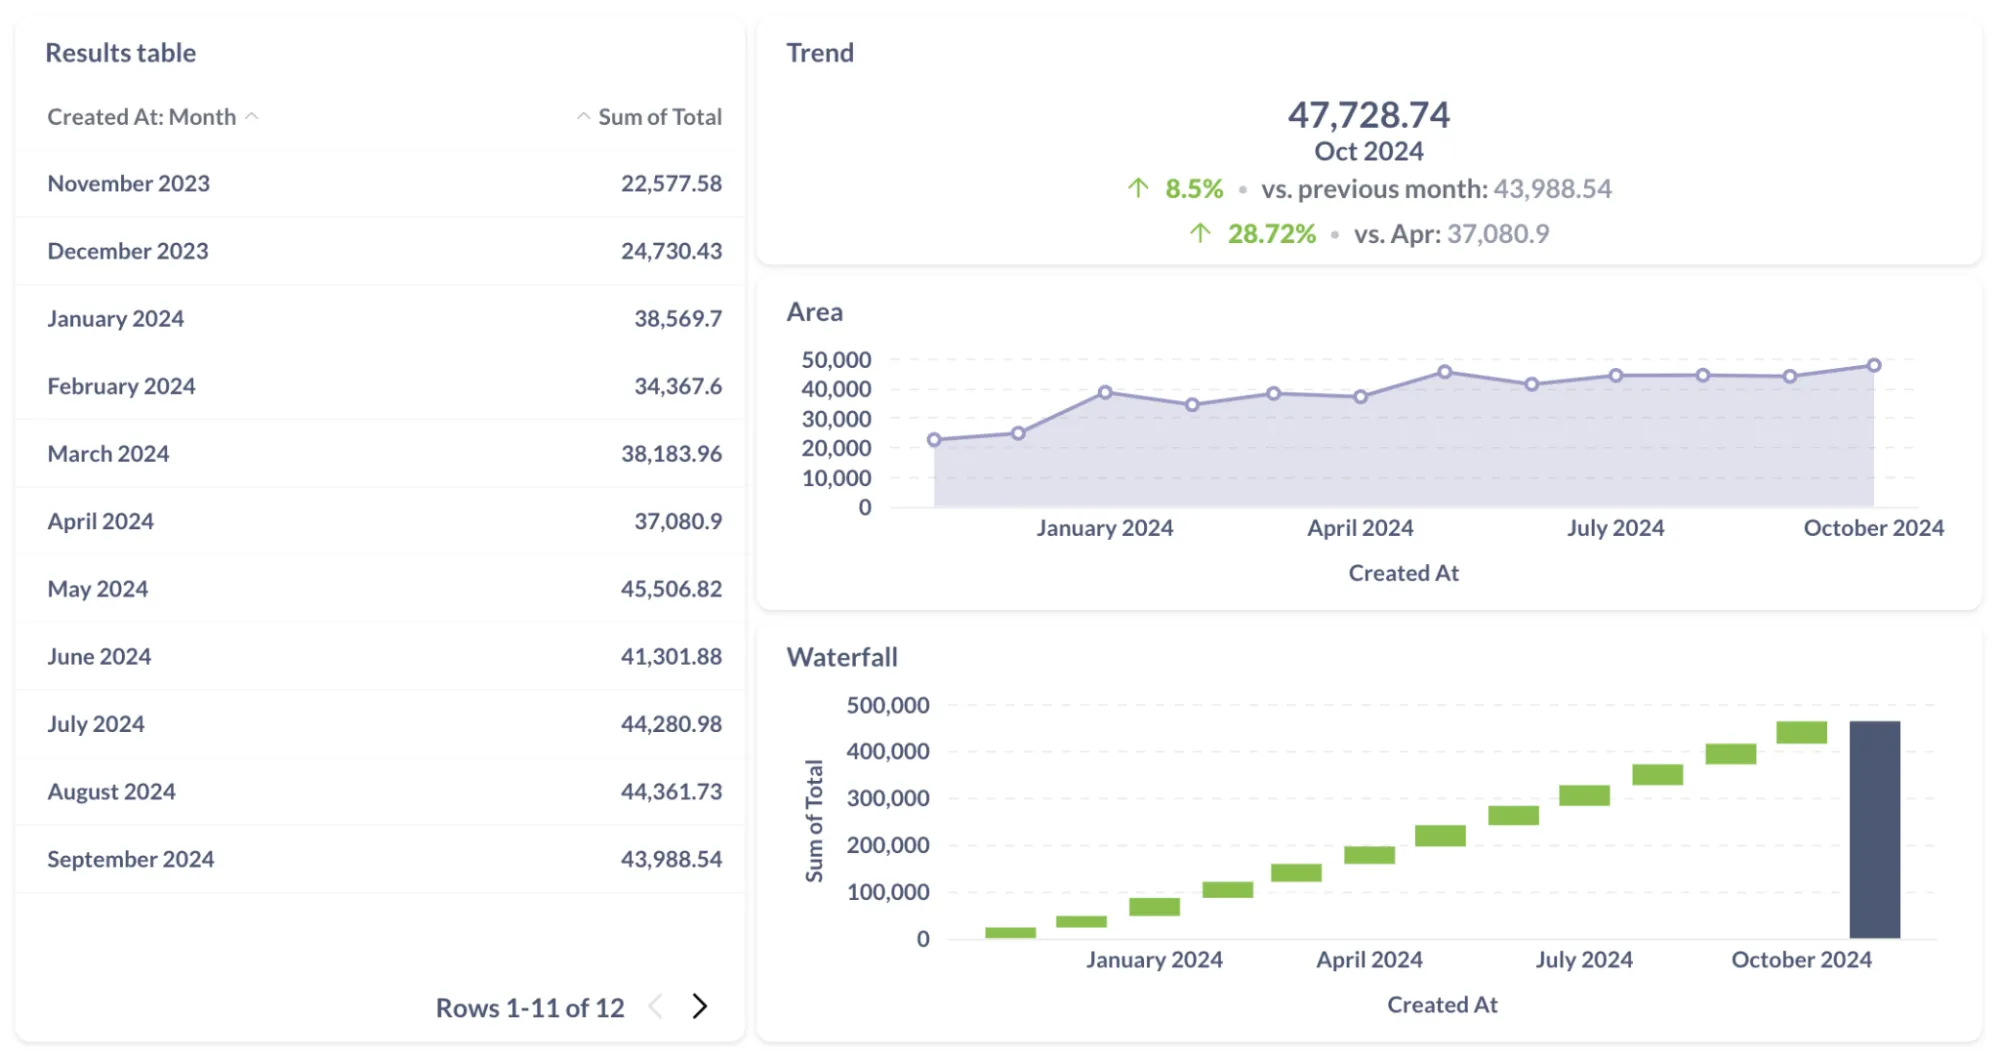Open the Trend card title
1999x1056 pixels.
819,53
